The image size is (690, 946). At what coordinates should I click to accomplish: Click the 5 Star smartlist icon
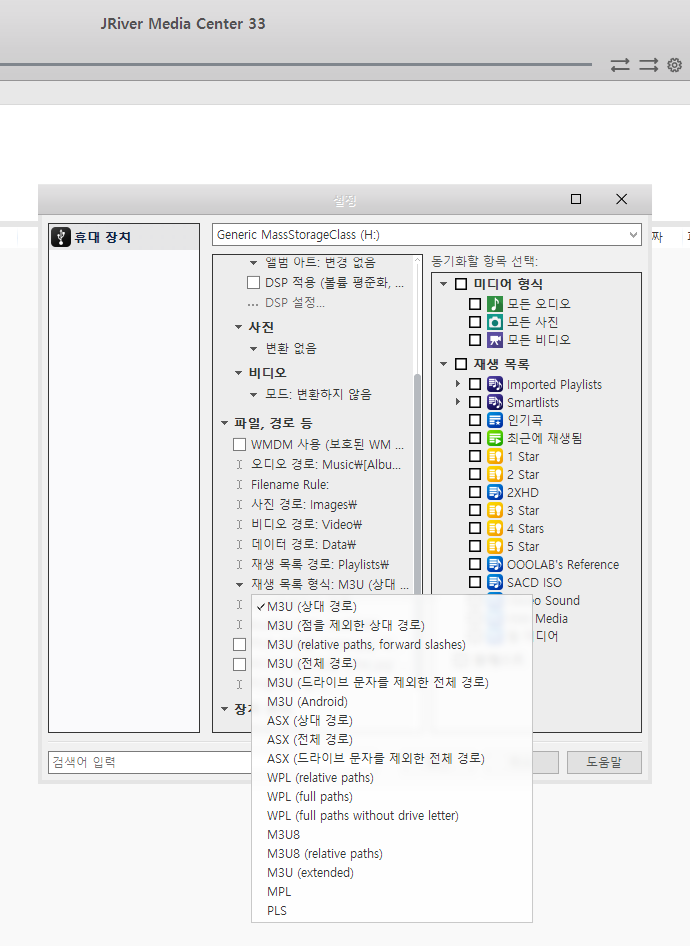pos(495,546)
